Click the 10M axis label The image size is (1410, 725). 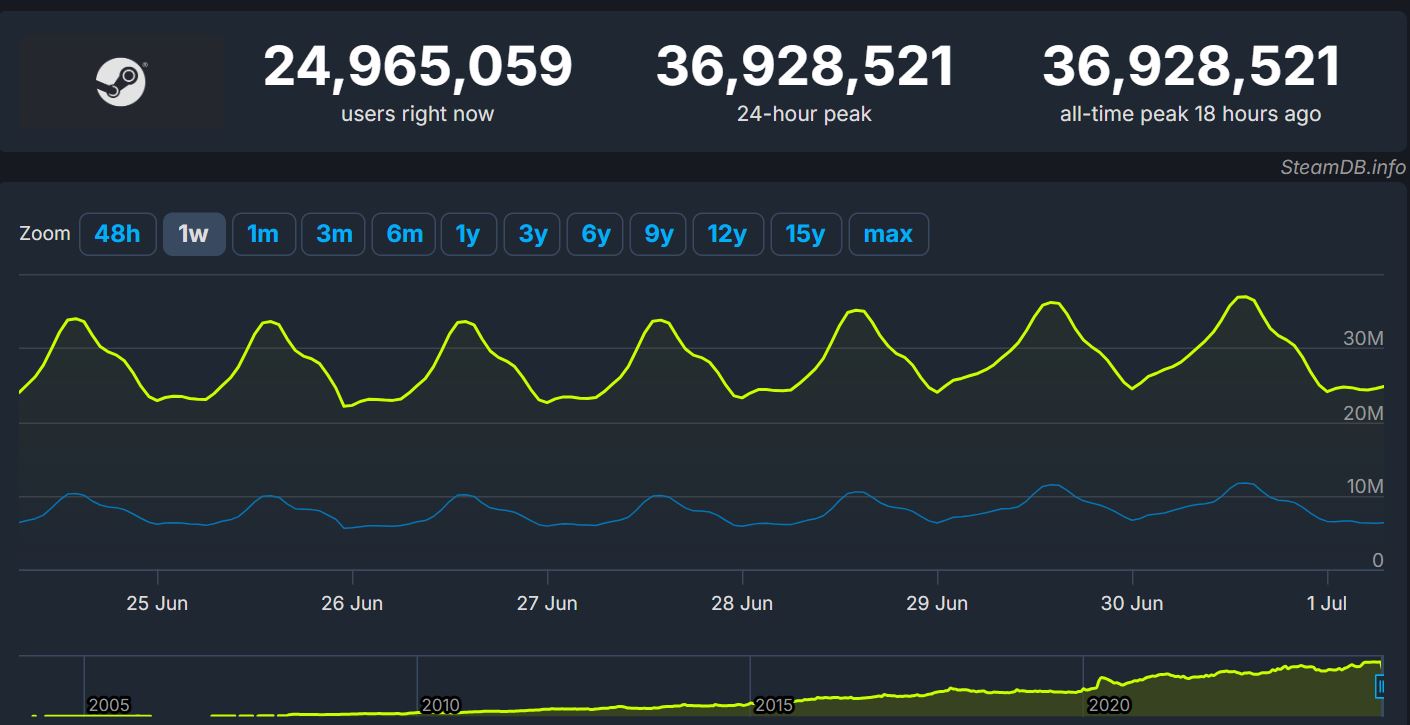[1363, 486]
